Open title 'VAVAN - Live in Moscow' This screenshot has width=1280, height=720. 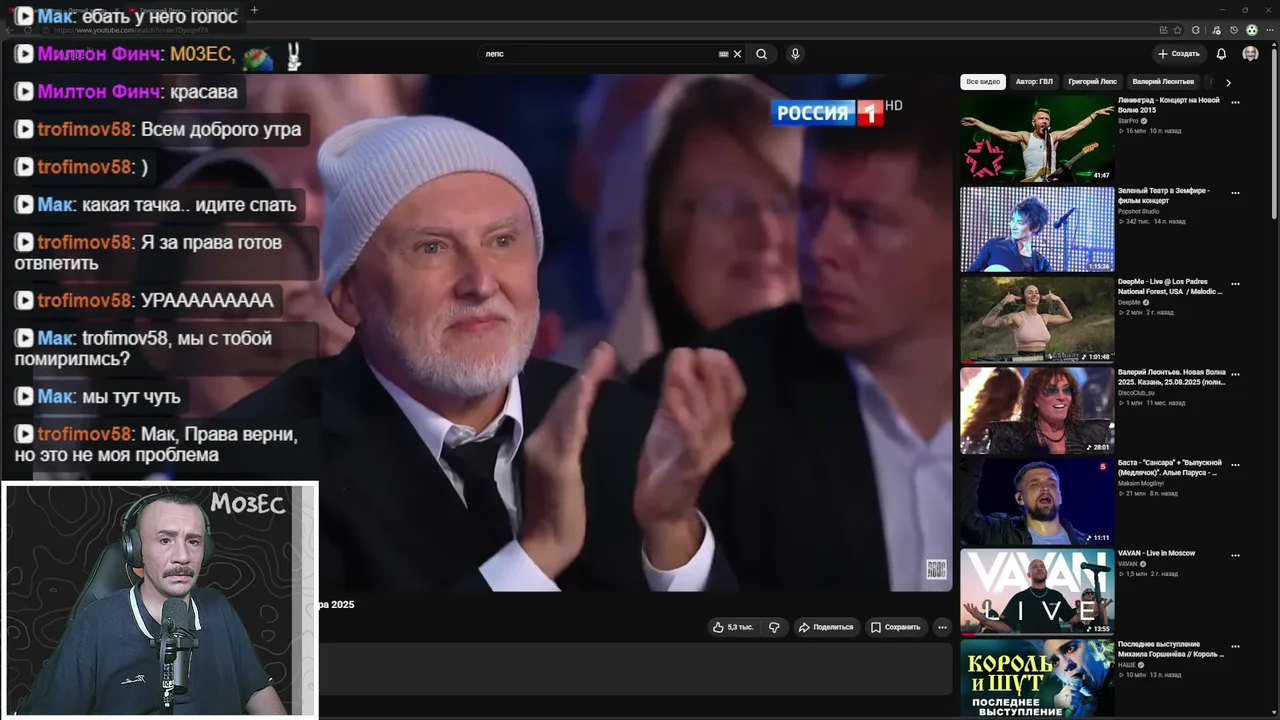(x=1156, y=553)
